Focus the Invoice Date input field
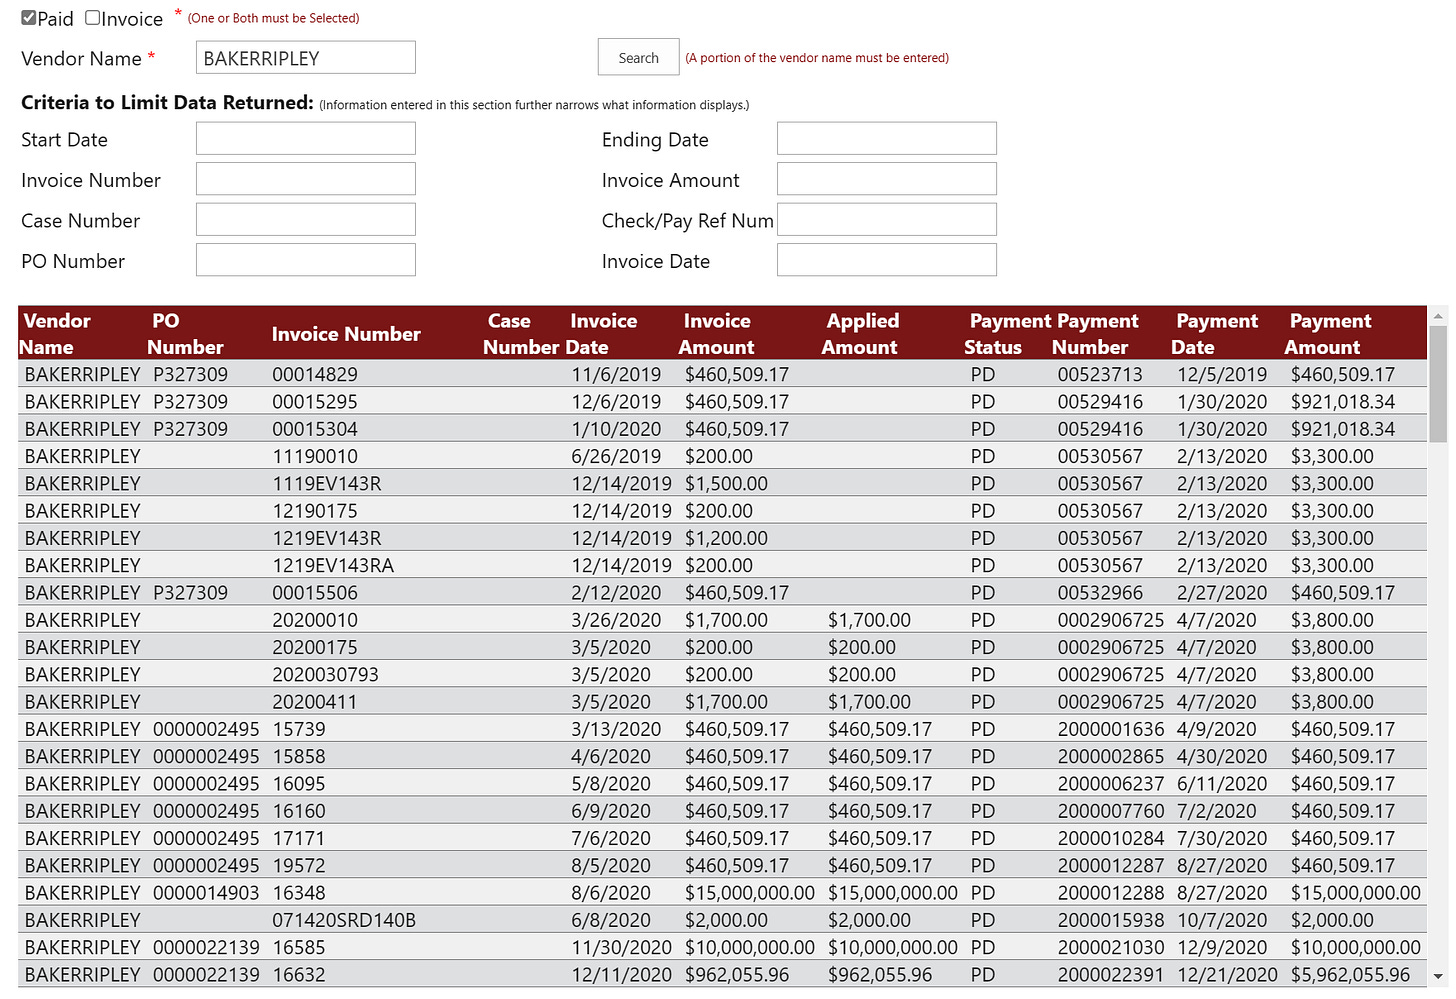 pyautogui.click(x=887, y=260)
